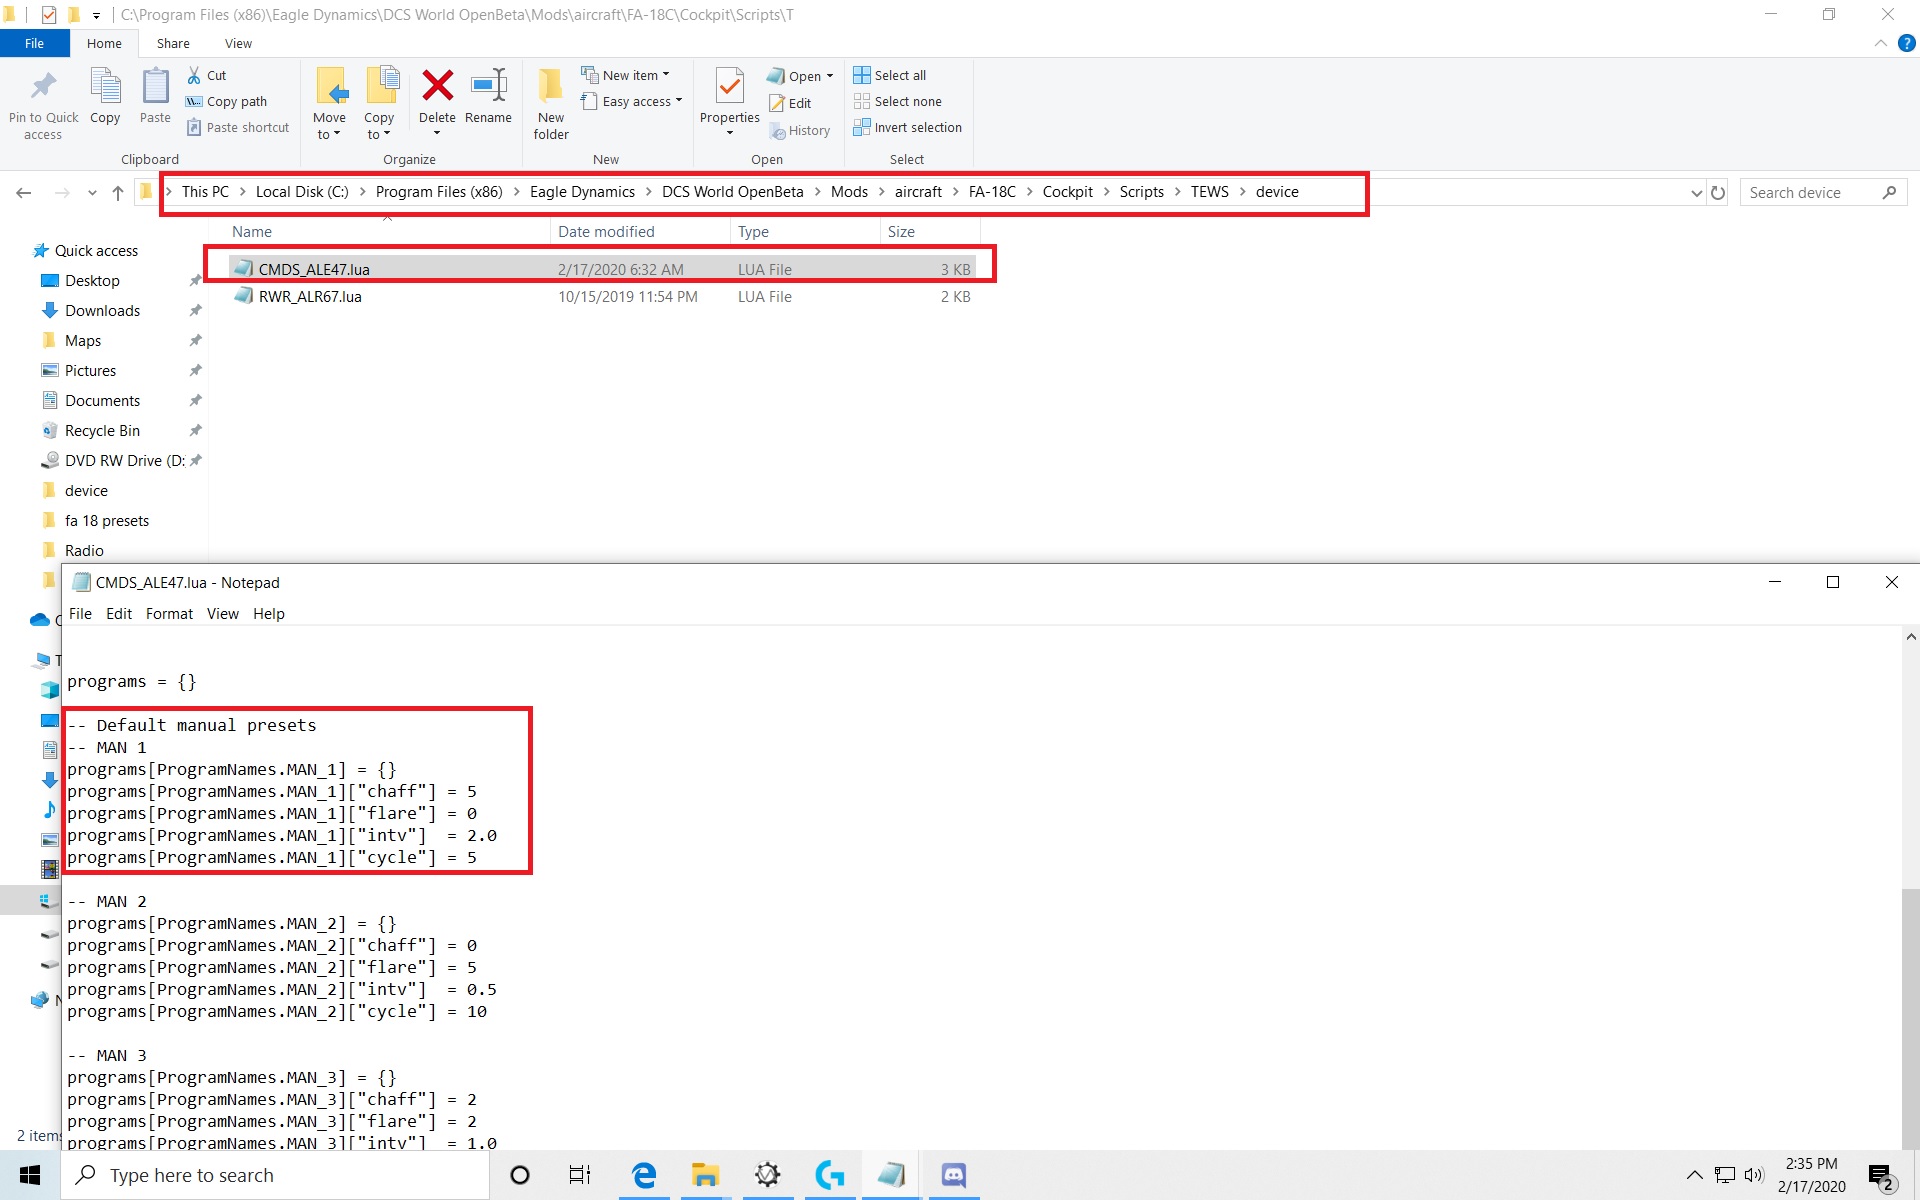Refresh the device folder view
The width and height of the screenshot is (1920, 1200).
point(1718,192)
